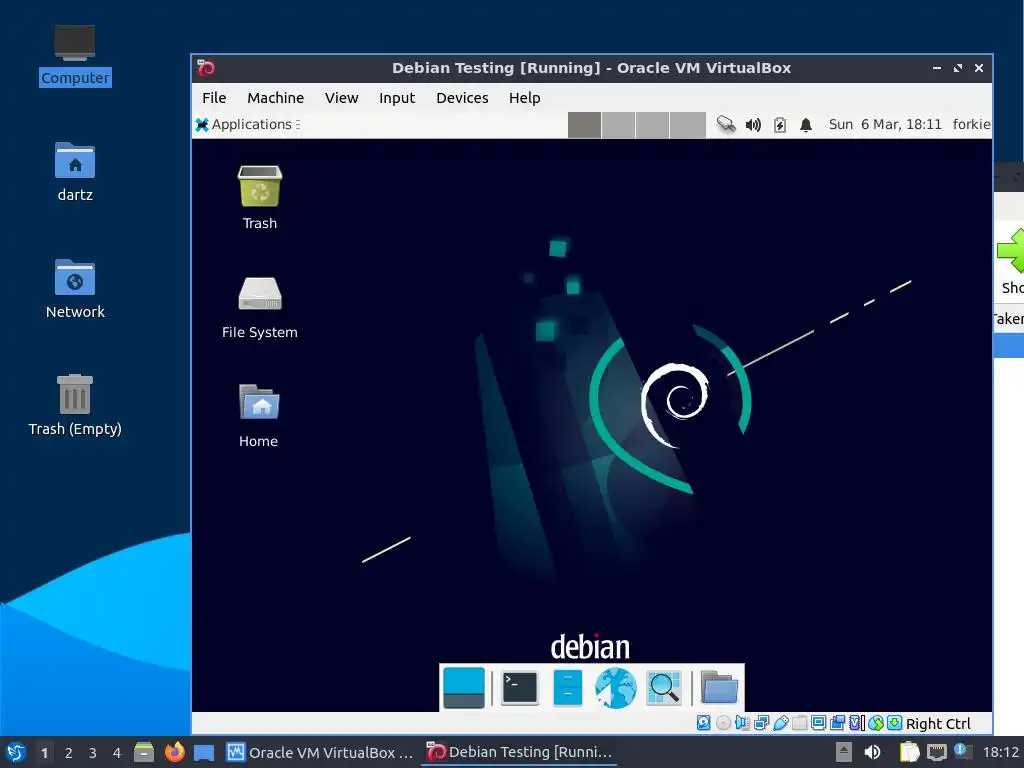Click host volume speaker icon in tray

click(x=872, y=752)
